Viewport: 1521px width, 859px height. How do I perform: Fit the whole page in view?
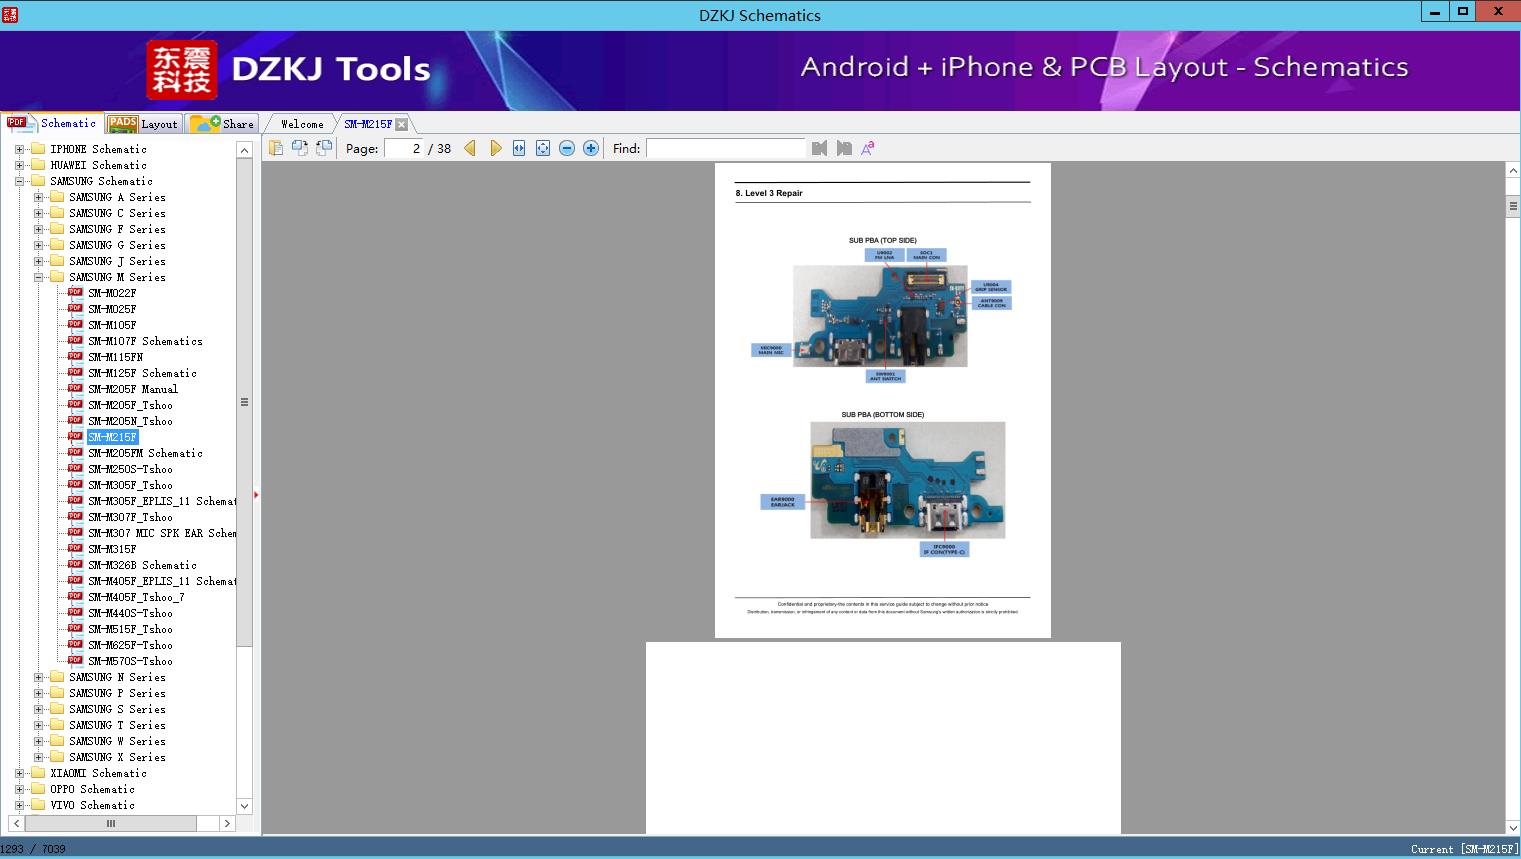click(543, 148)
